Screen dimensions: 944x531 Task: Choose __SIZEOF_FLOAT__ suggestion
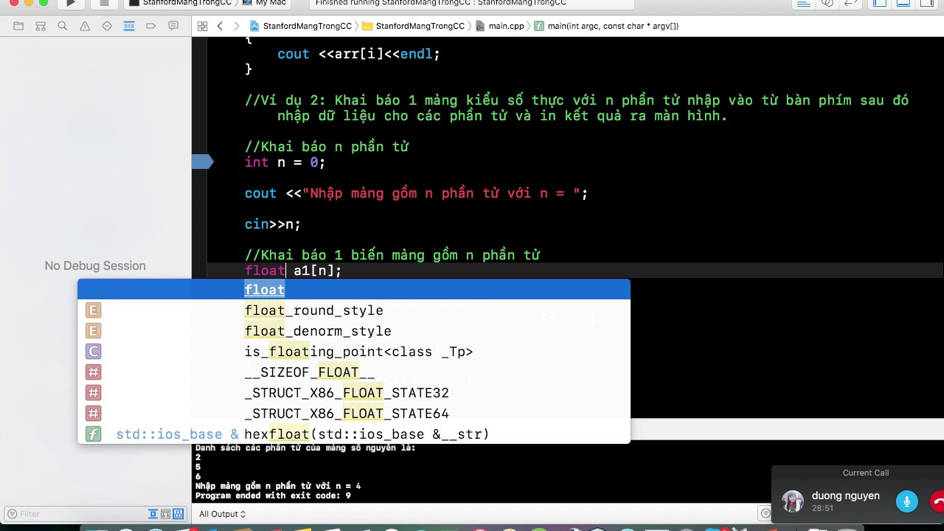(354, 372)
